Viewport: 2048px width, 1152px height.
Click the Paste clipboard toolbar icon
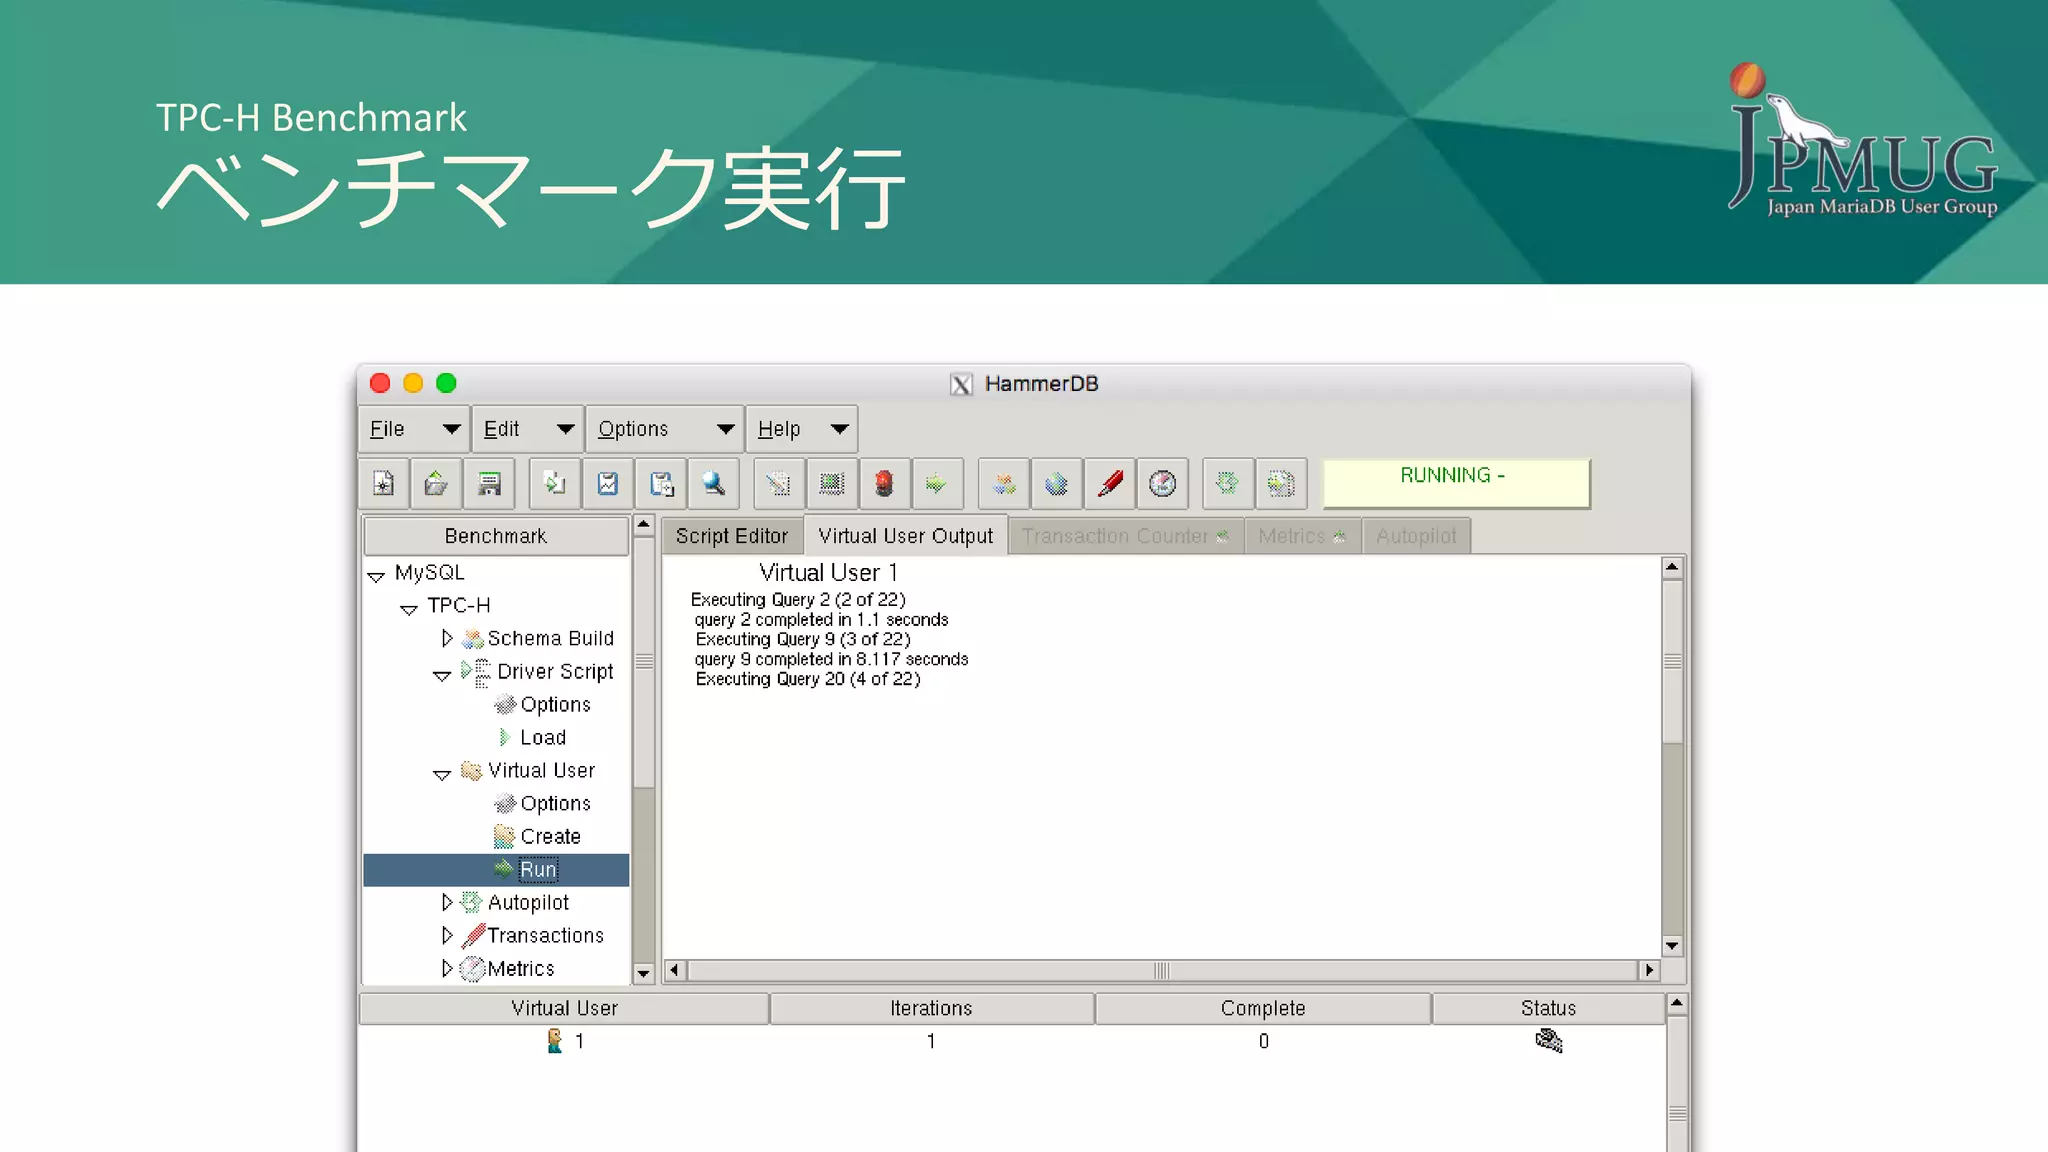[661, 484]
